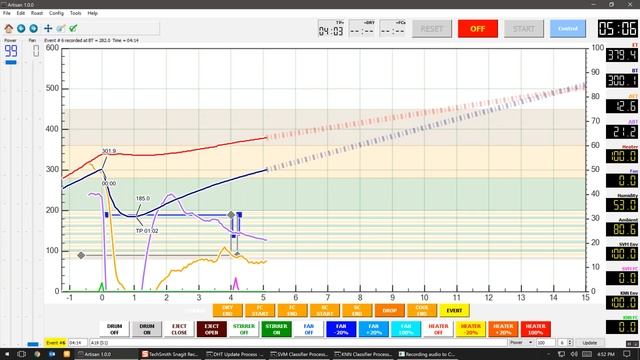Click the grey diamond event marker near minute 4
The image size is (640, 360).
(x=231, y=214)
